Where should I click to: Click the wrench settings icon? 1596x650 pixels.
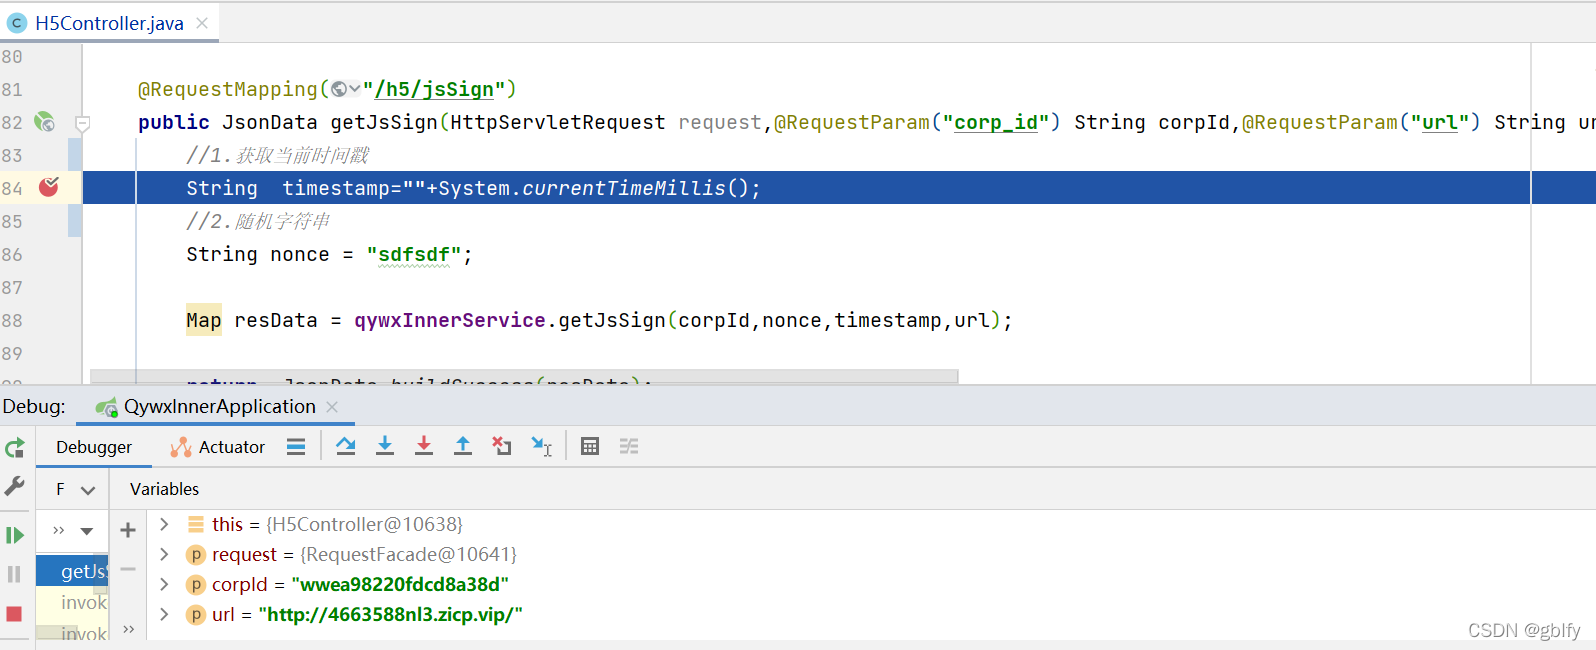14,486
